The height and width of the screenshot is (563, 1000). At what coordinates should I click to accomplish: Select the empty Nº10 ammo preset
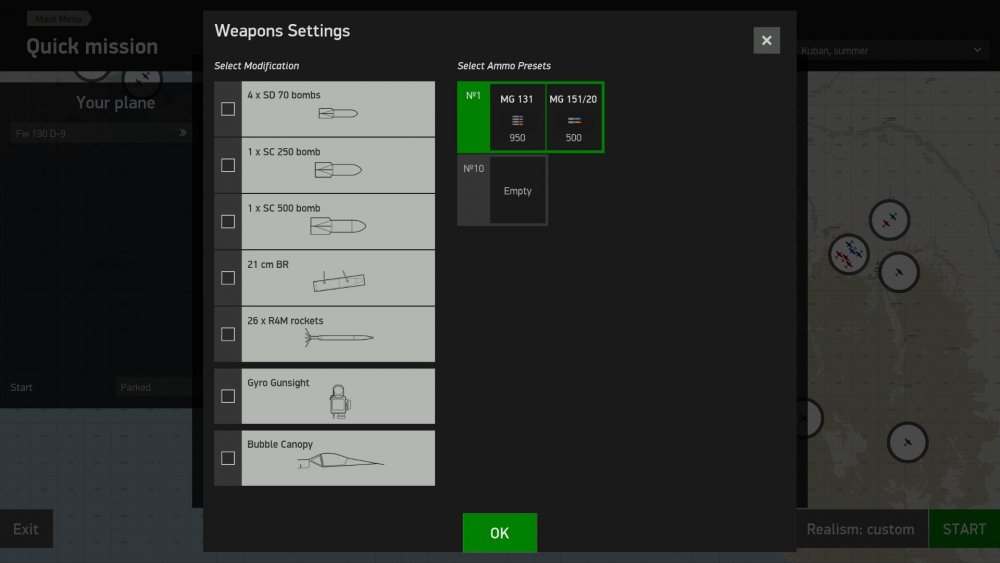[x=502, y=190]
